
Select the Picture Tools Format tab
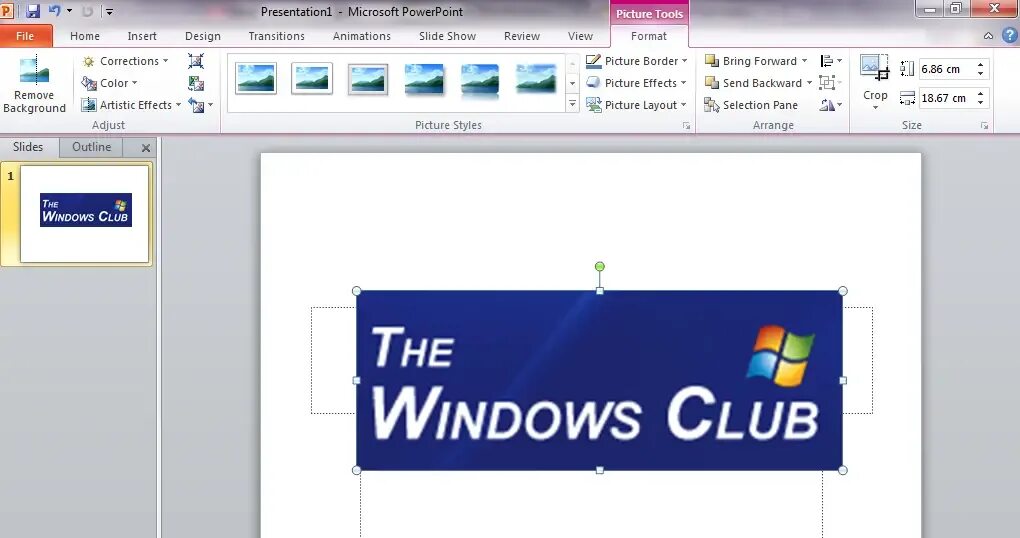649,36
